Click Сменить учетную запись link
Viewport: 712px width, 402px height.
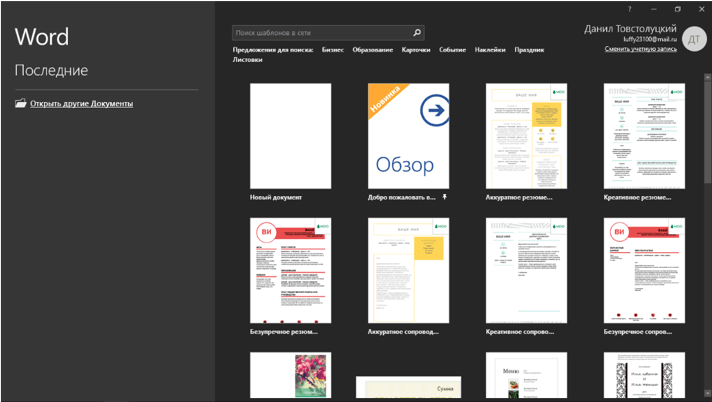click(641, 49)
